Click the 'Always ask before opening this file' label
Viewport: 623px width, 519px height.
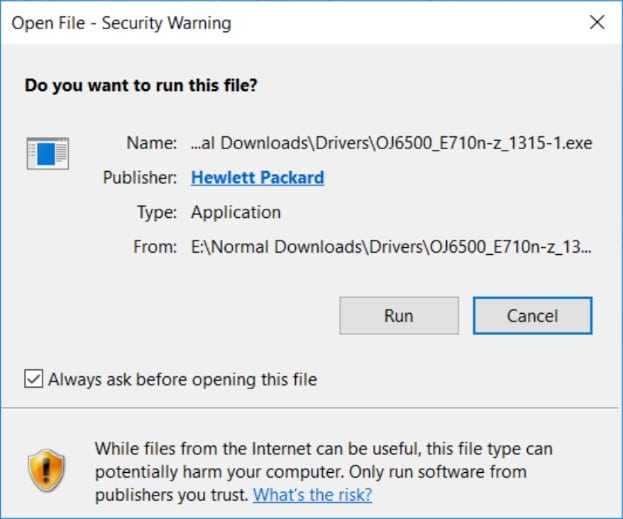182,379
